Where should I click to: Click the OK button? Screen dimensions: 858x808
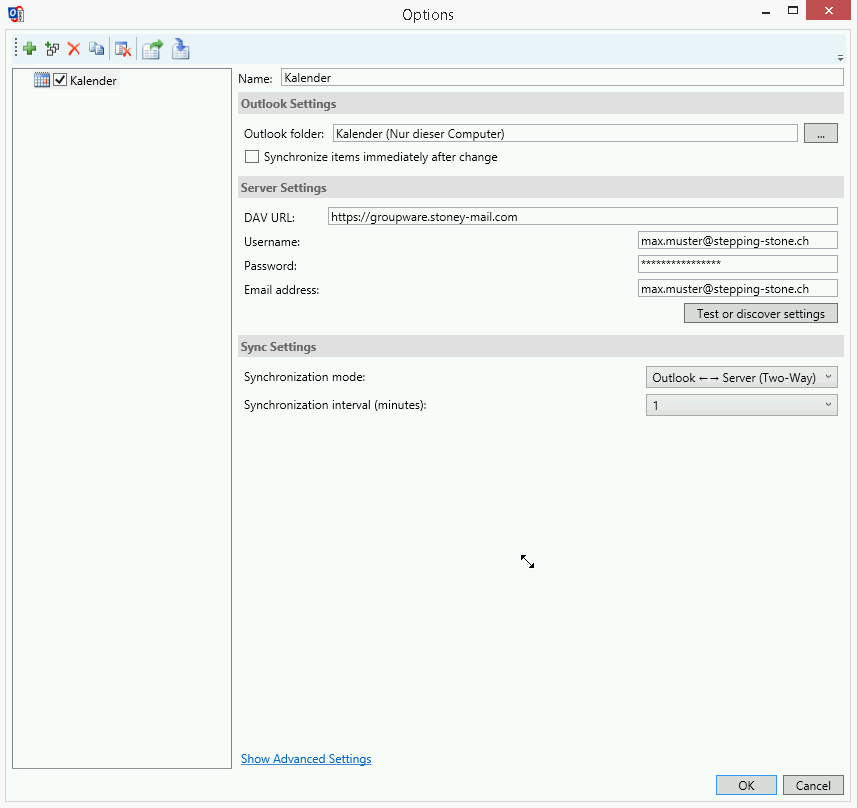[746, 785]
